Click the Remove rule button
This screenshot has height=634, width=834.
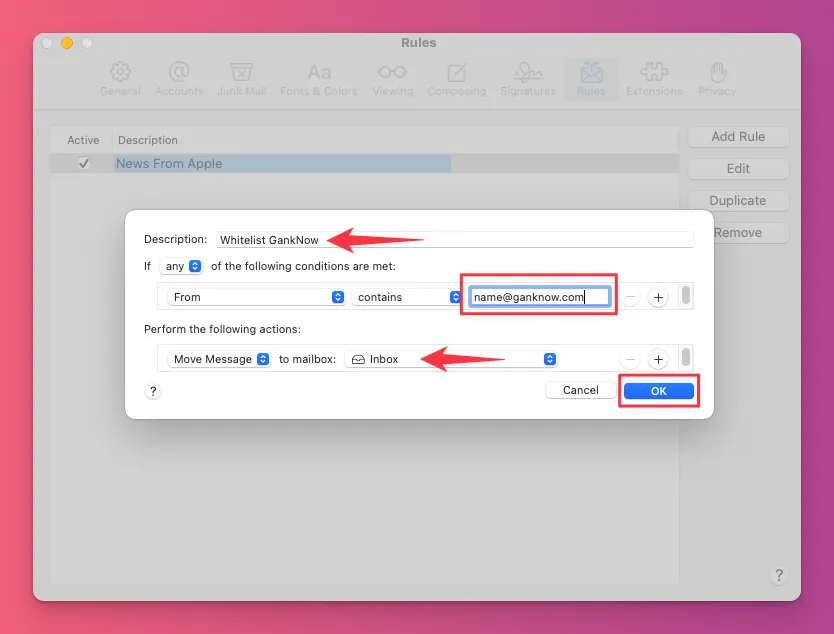point(738,232)
